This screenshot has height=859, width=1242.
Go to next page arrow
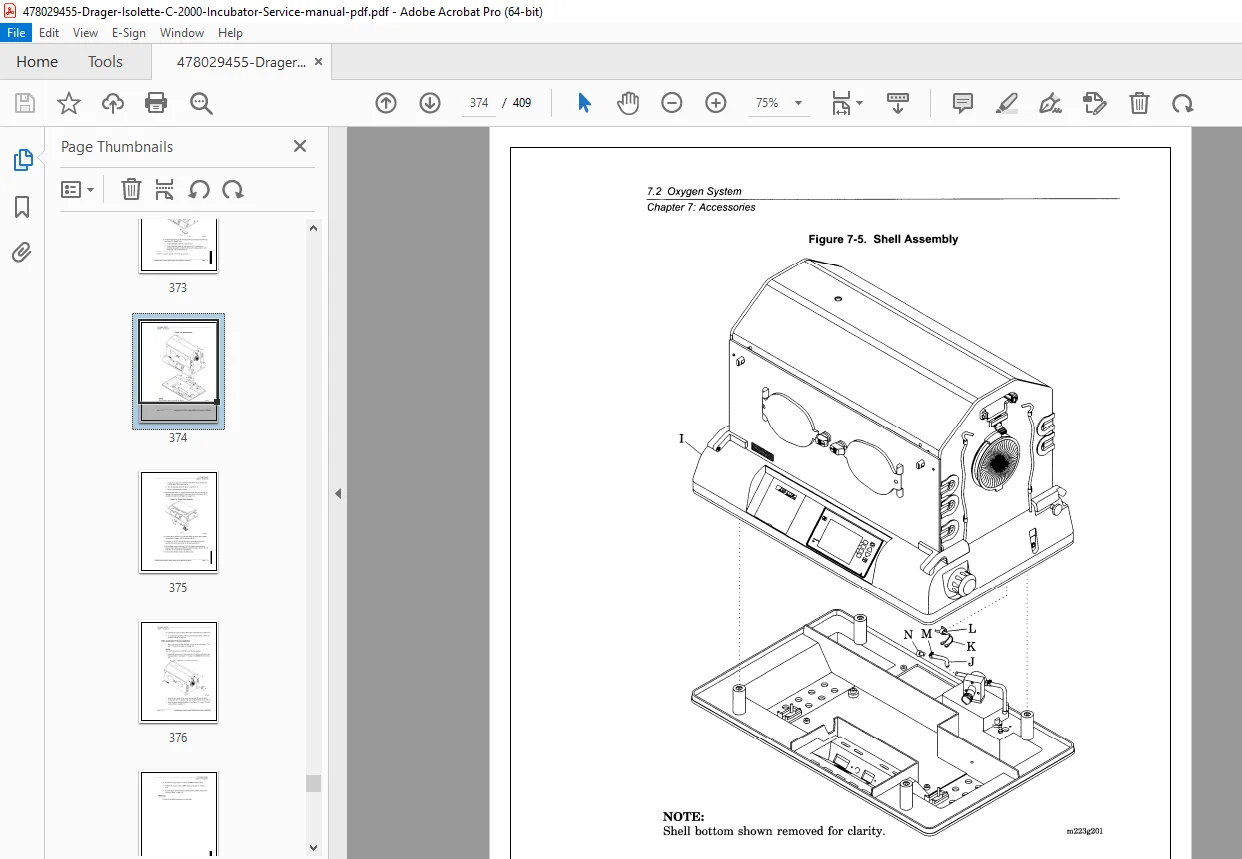[x=430, y=103]
